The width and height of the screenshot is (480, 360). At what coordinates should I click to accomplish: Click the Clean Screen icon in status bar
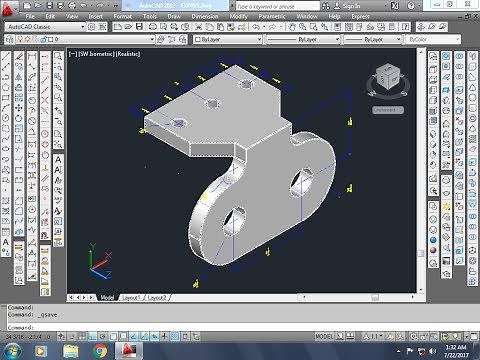(x=473, y=337)
